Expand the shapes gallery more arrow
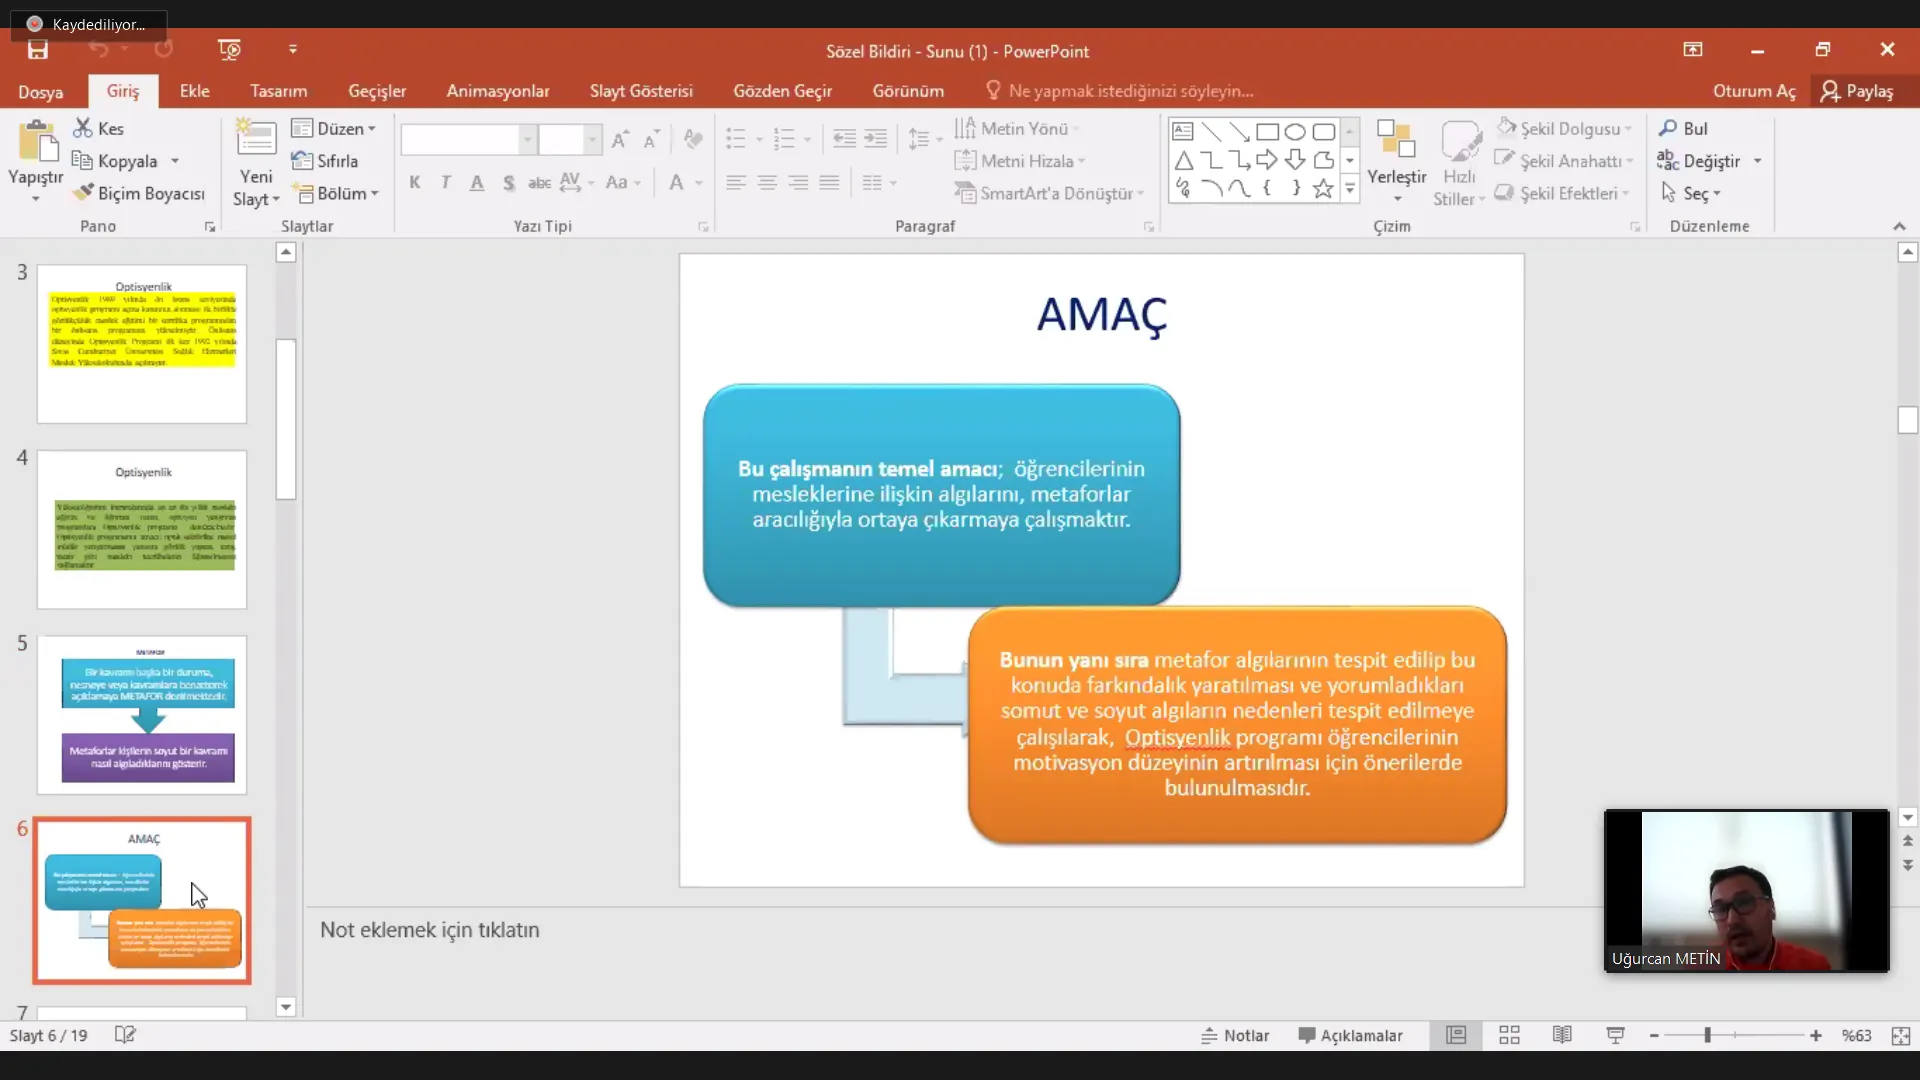 (1350, 188)
